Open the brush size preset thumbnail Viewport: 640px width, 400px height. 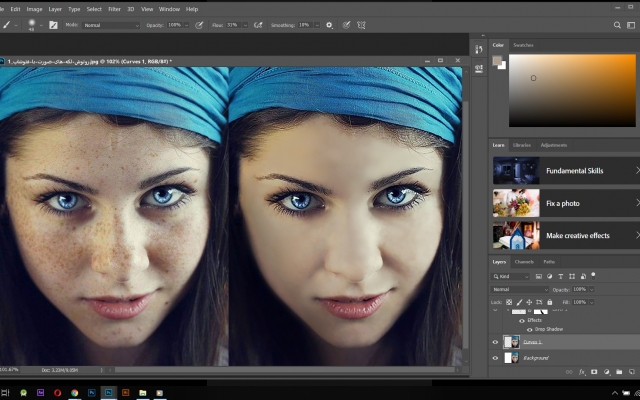point(31,24)
